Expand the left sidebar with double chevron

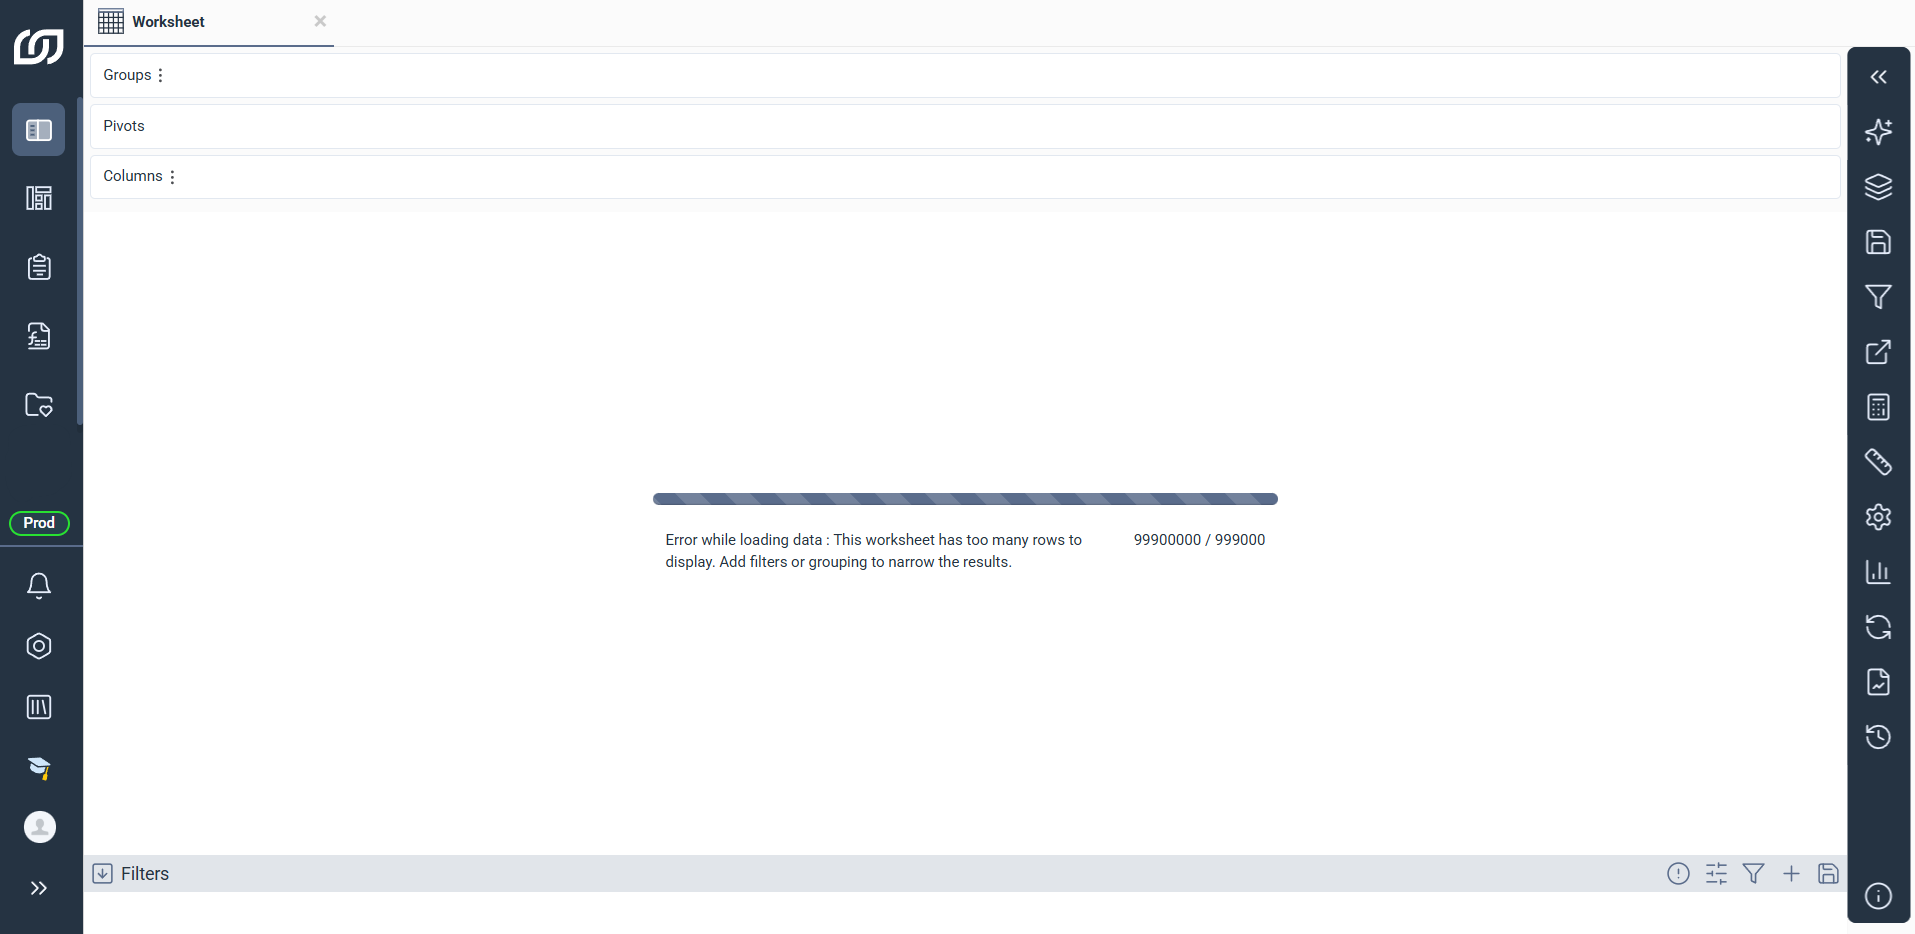click(x=39, y=888)
